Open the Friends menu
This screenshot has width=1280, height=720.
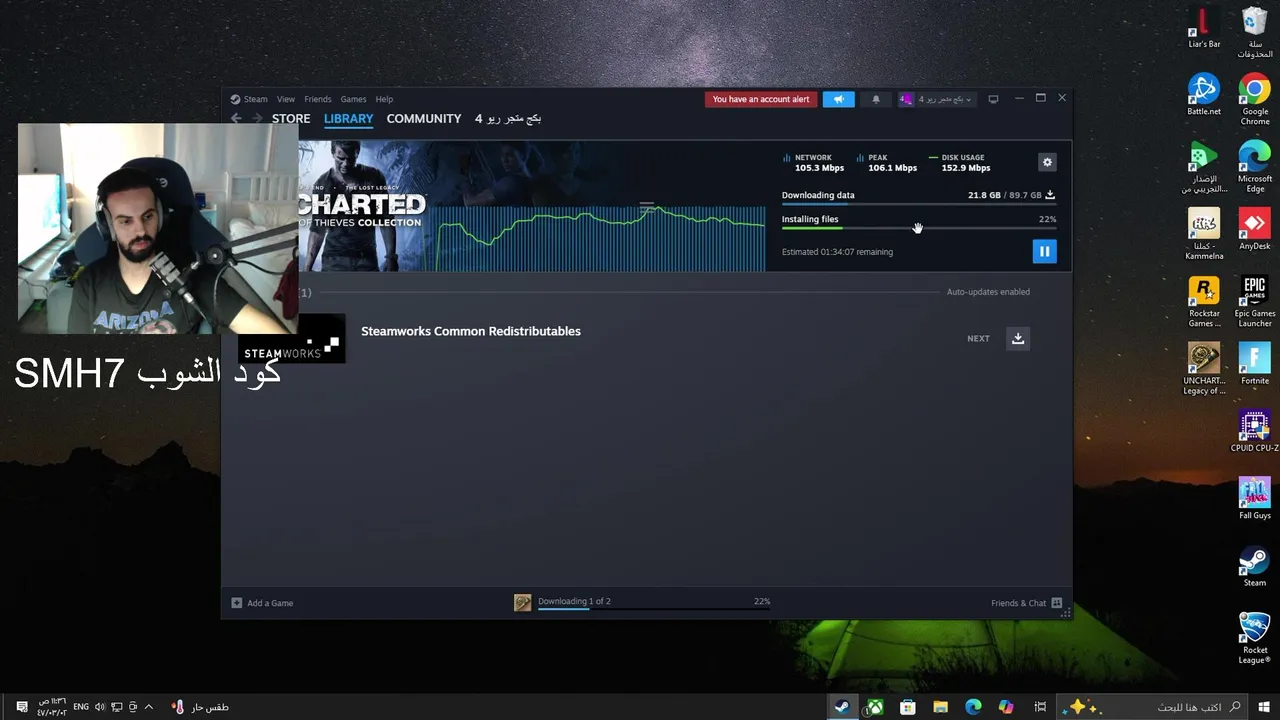click(318, 99)
